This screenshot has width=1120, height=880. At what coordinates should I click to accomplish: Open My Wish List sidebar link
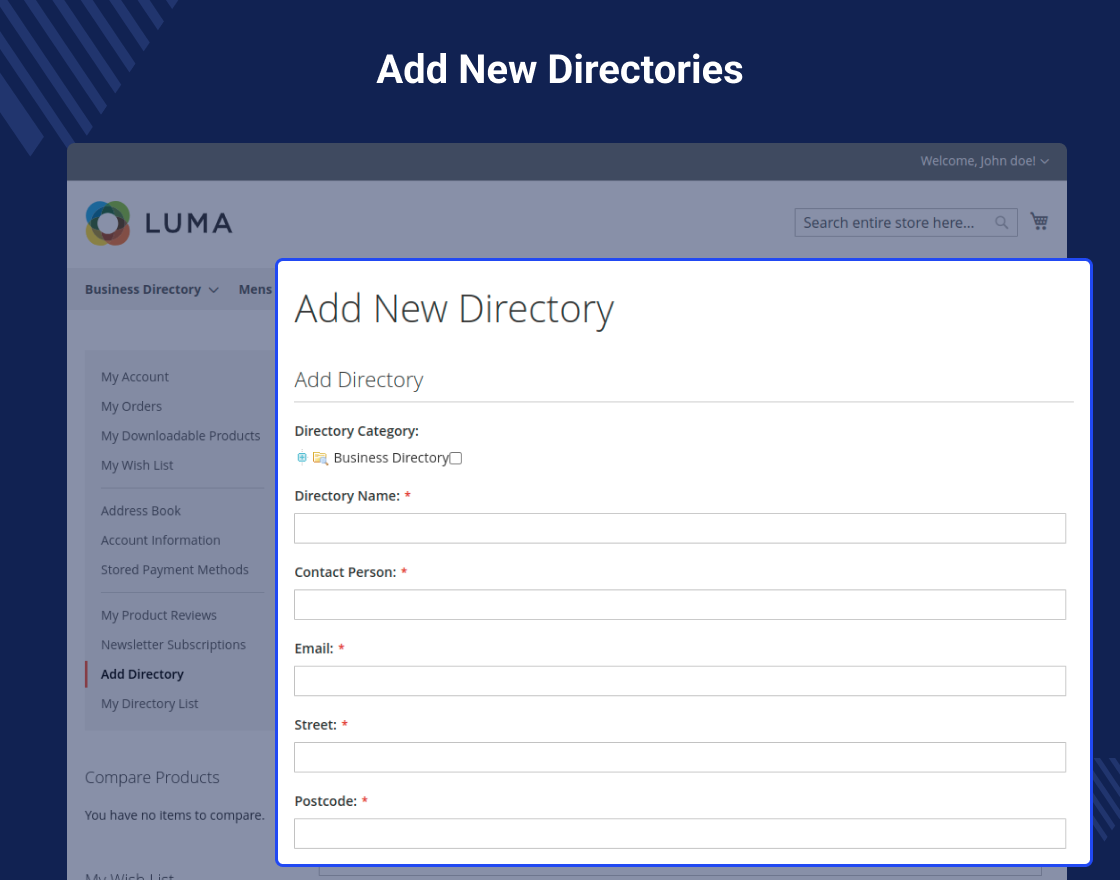[x=137, y=465]
